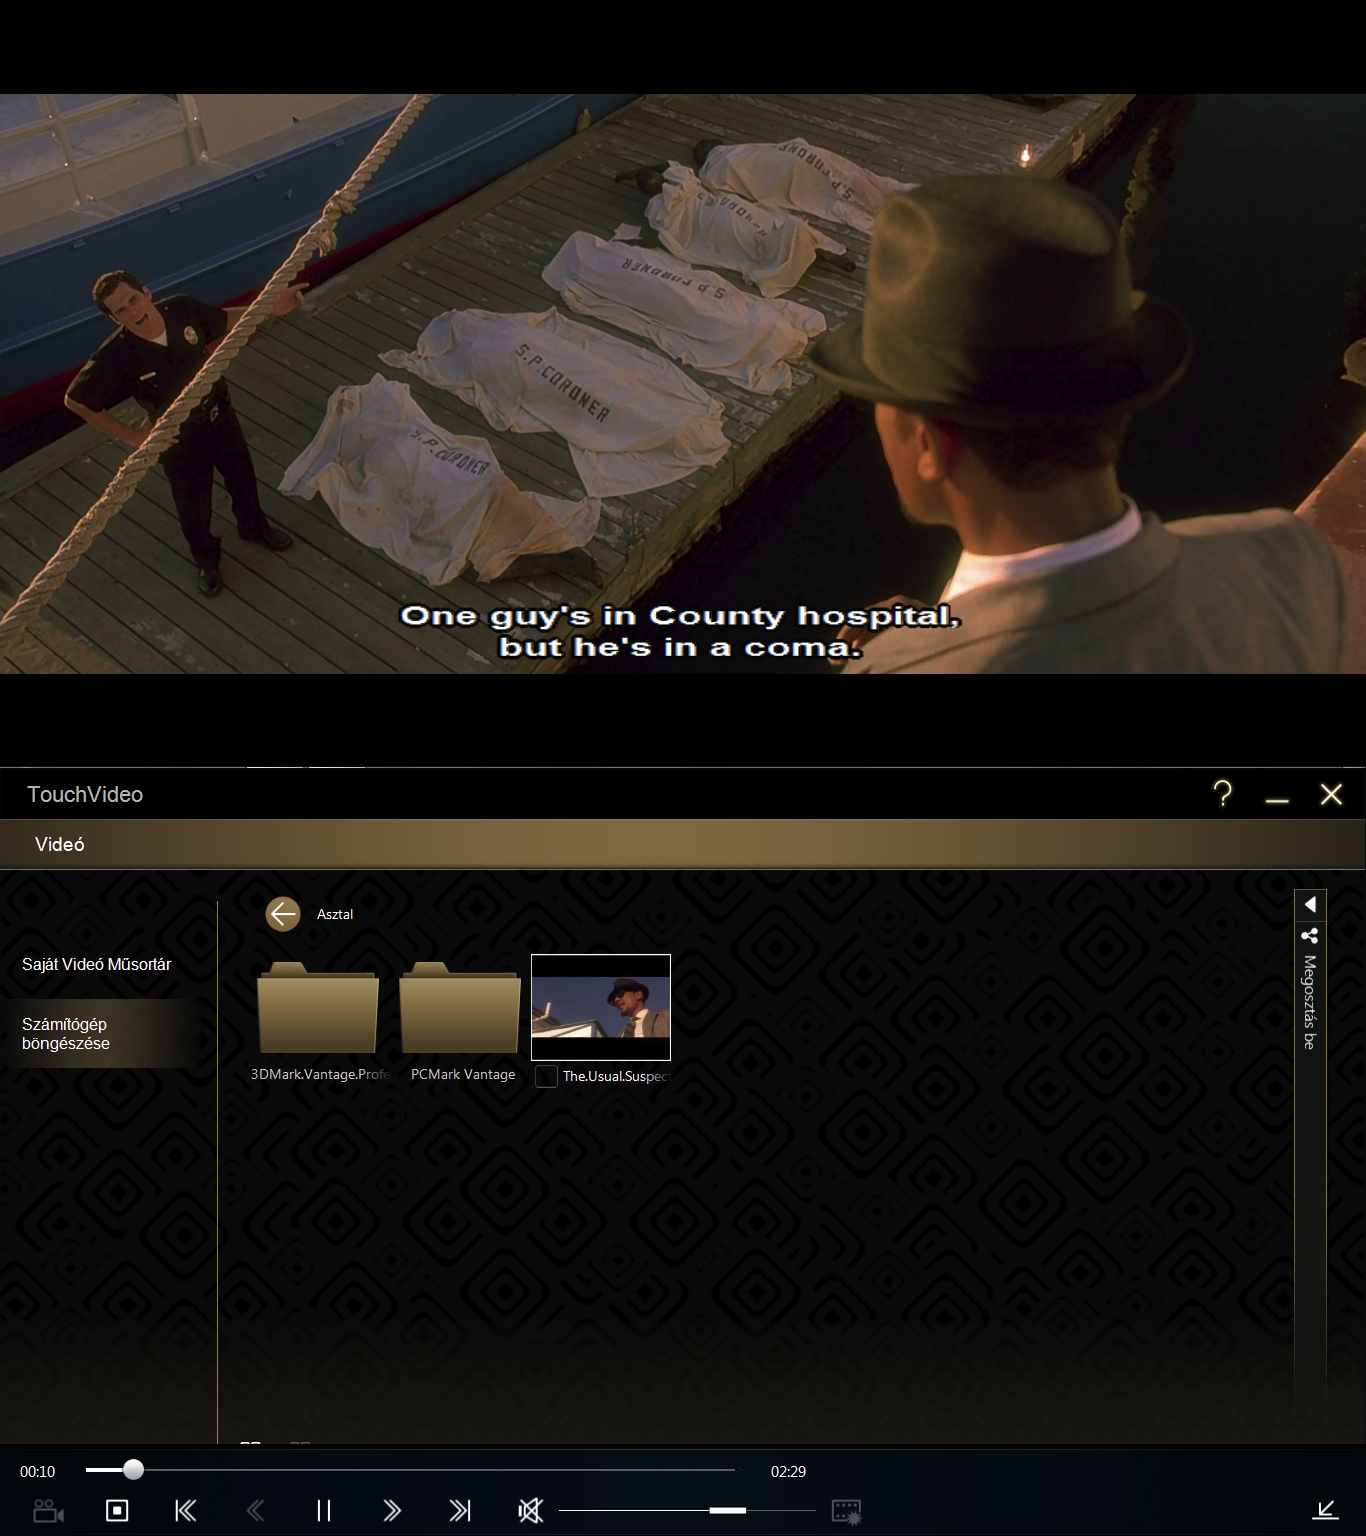Screen dimensions: 1366x1536
Task: Click the back arrow next to Asztal
Action: [x=283, y=913]
